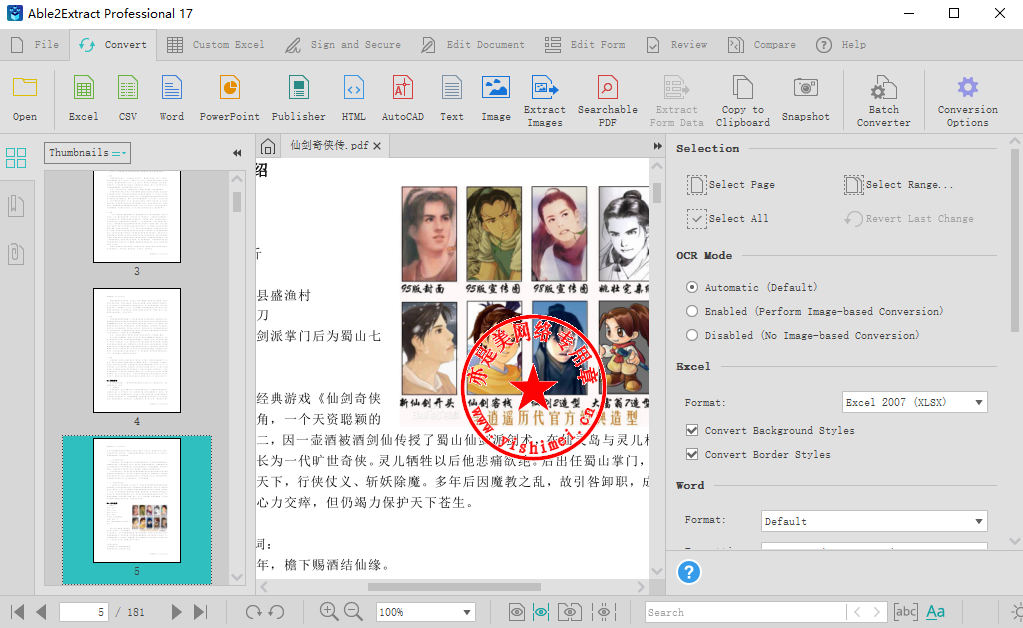Select Automatic (Default) OCR mode

(x=692, y=288)
